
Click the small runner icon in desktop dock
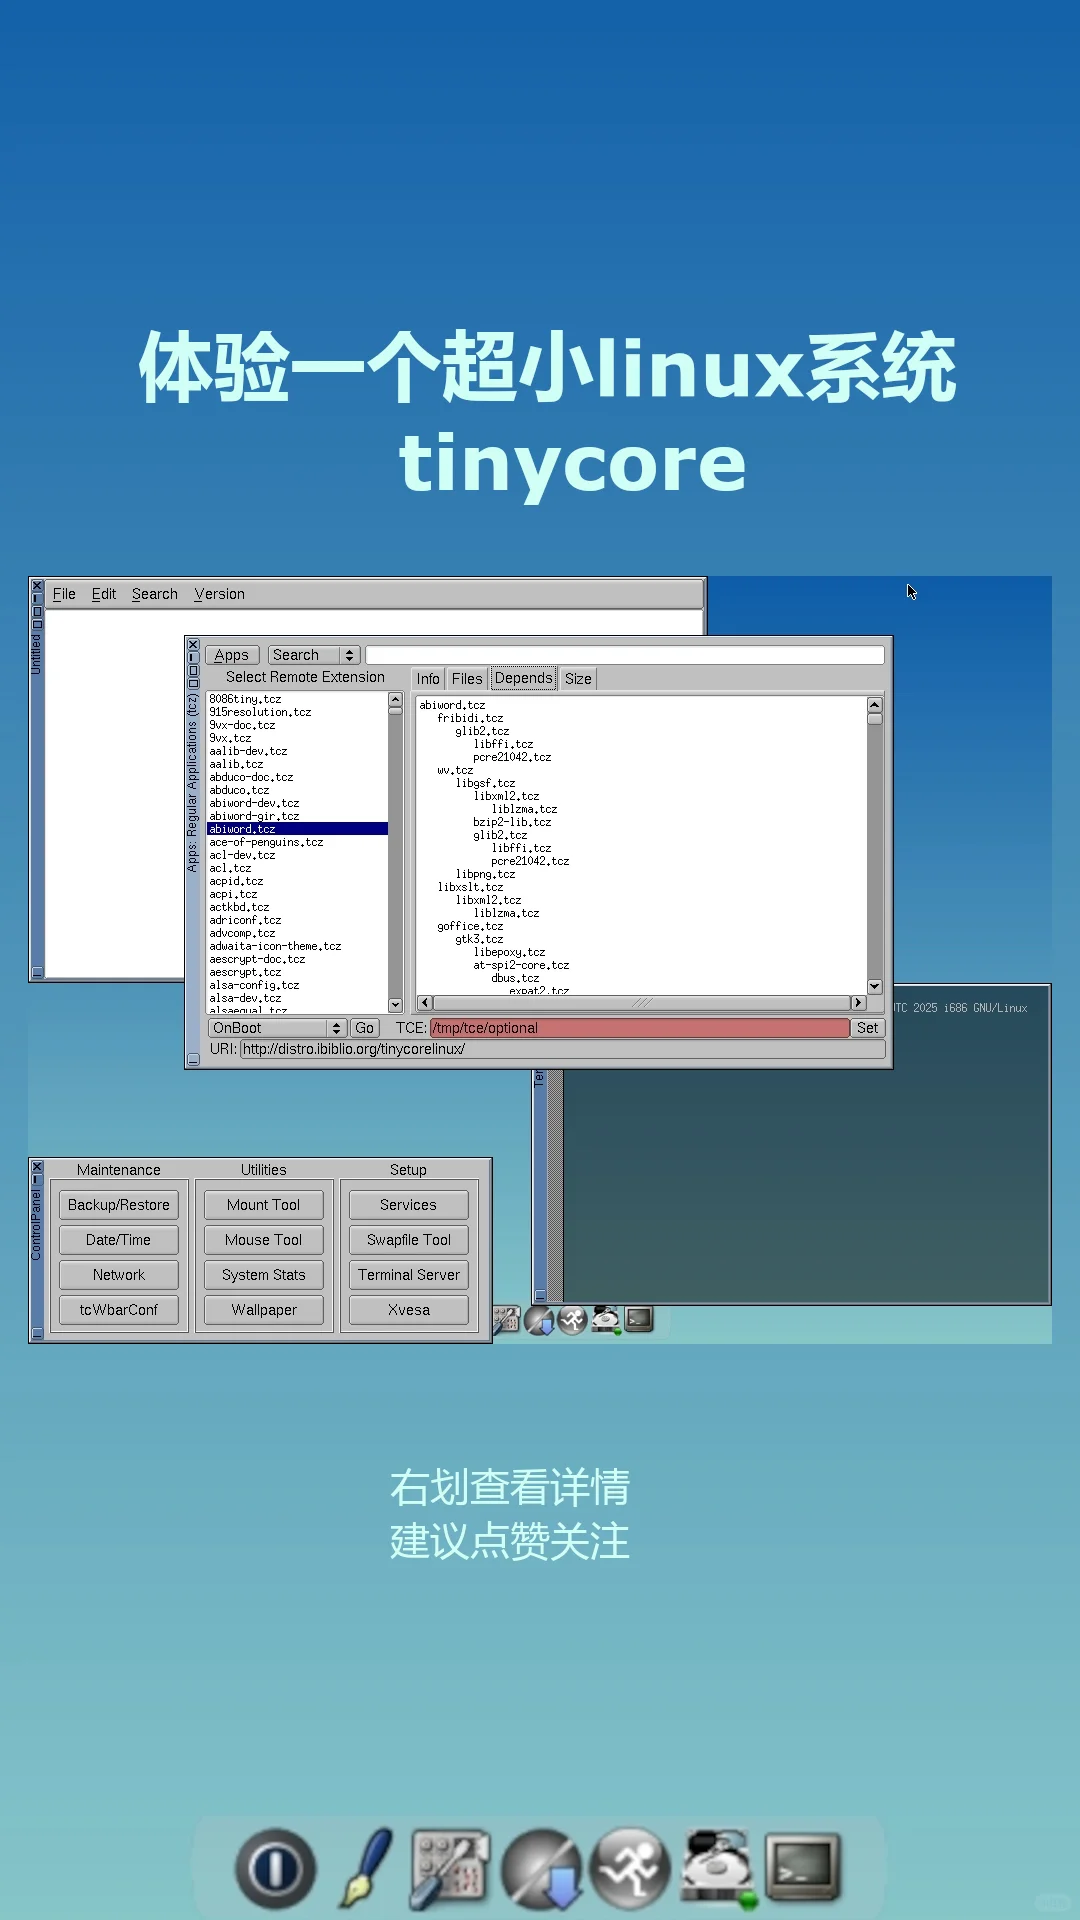click(572, 1320)
